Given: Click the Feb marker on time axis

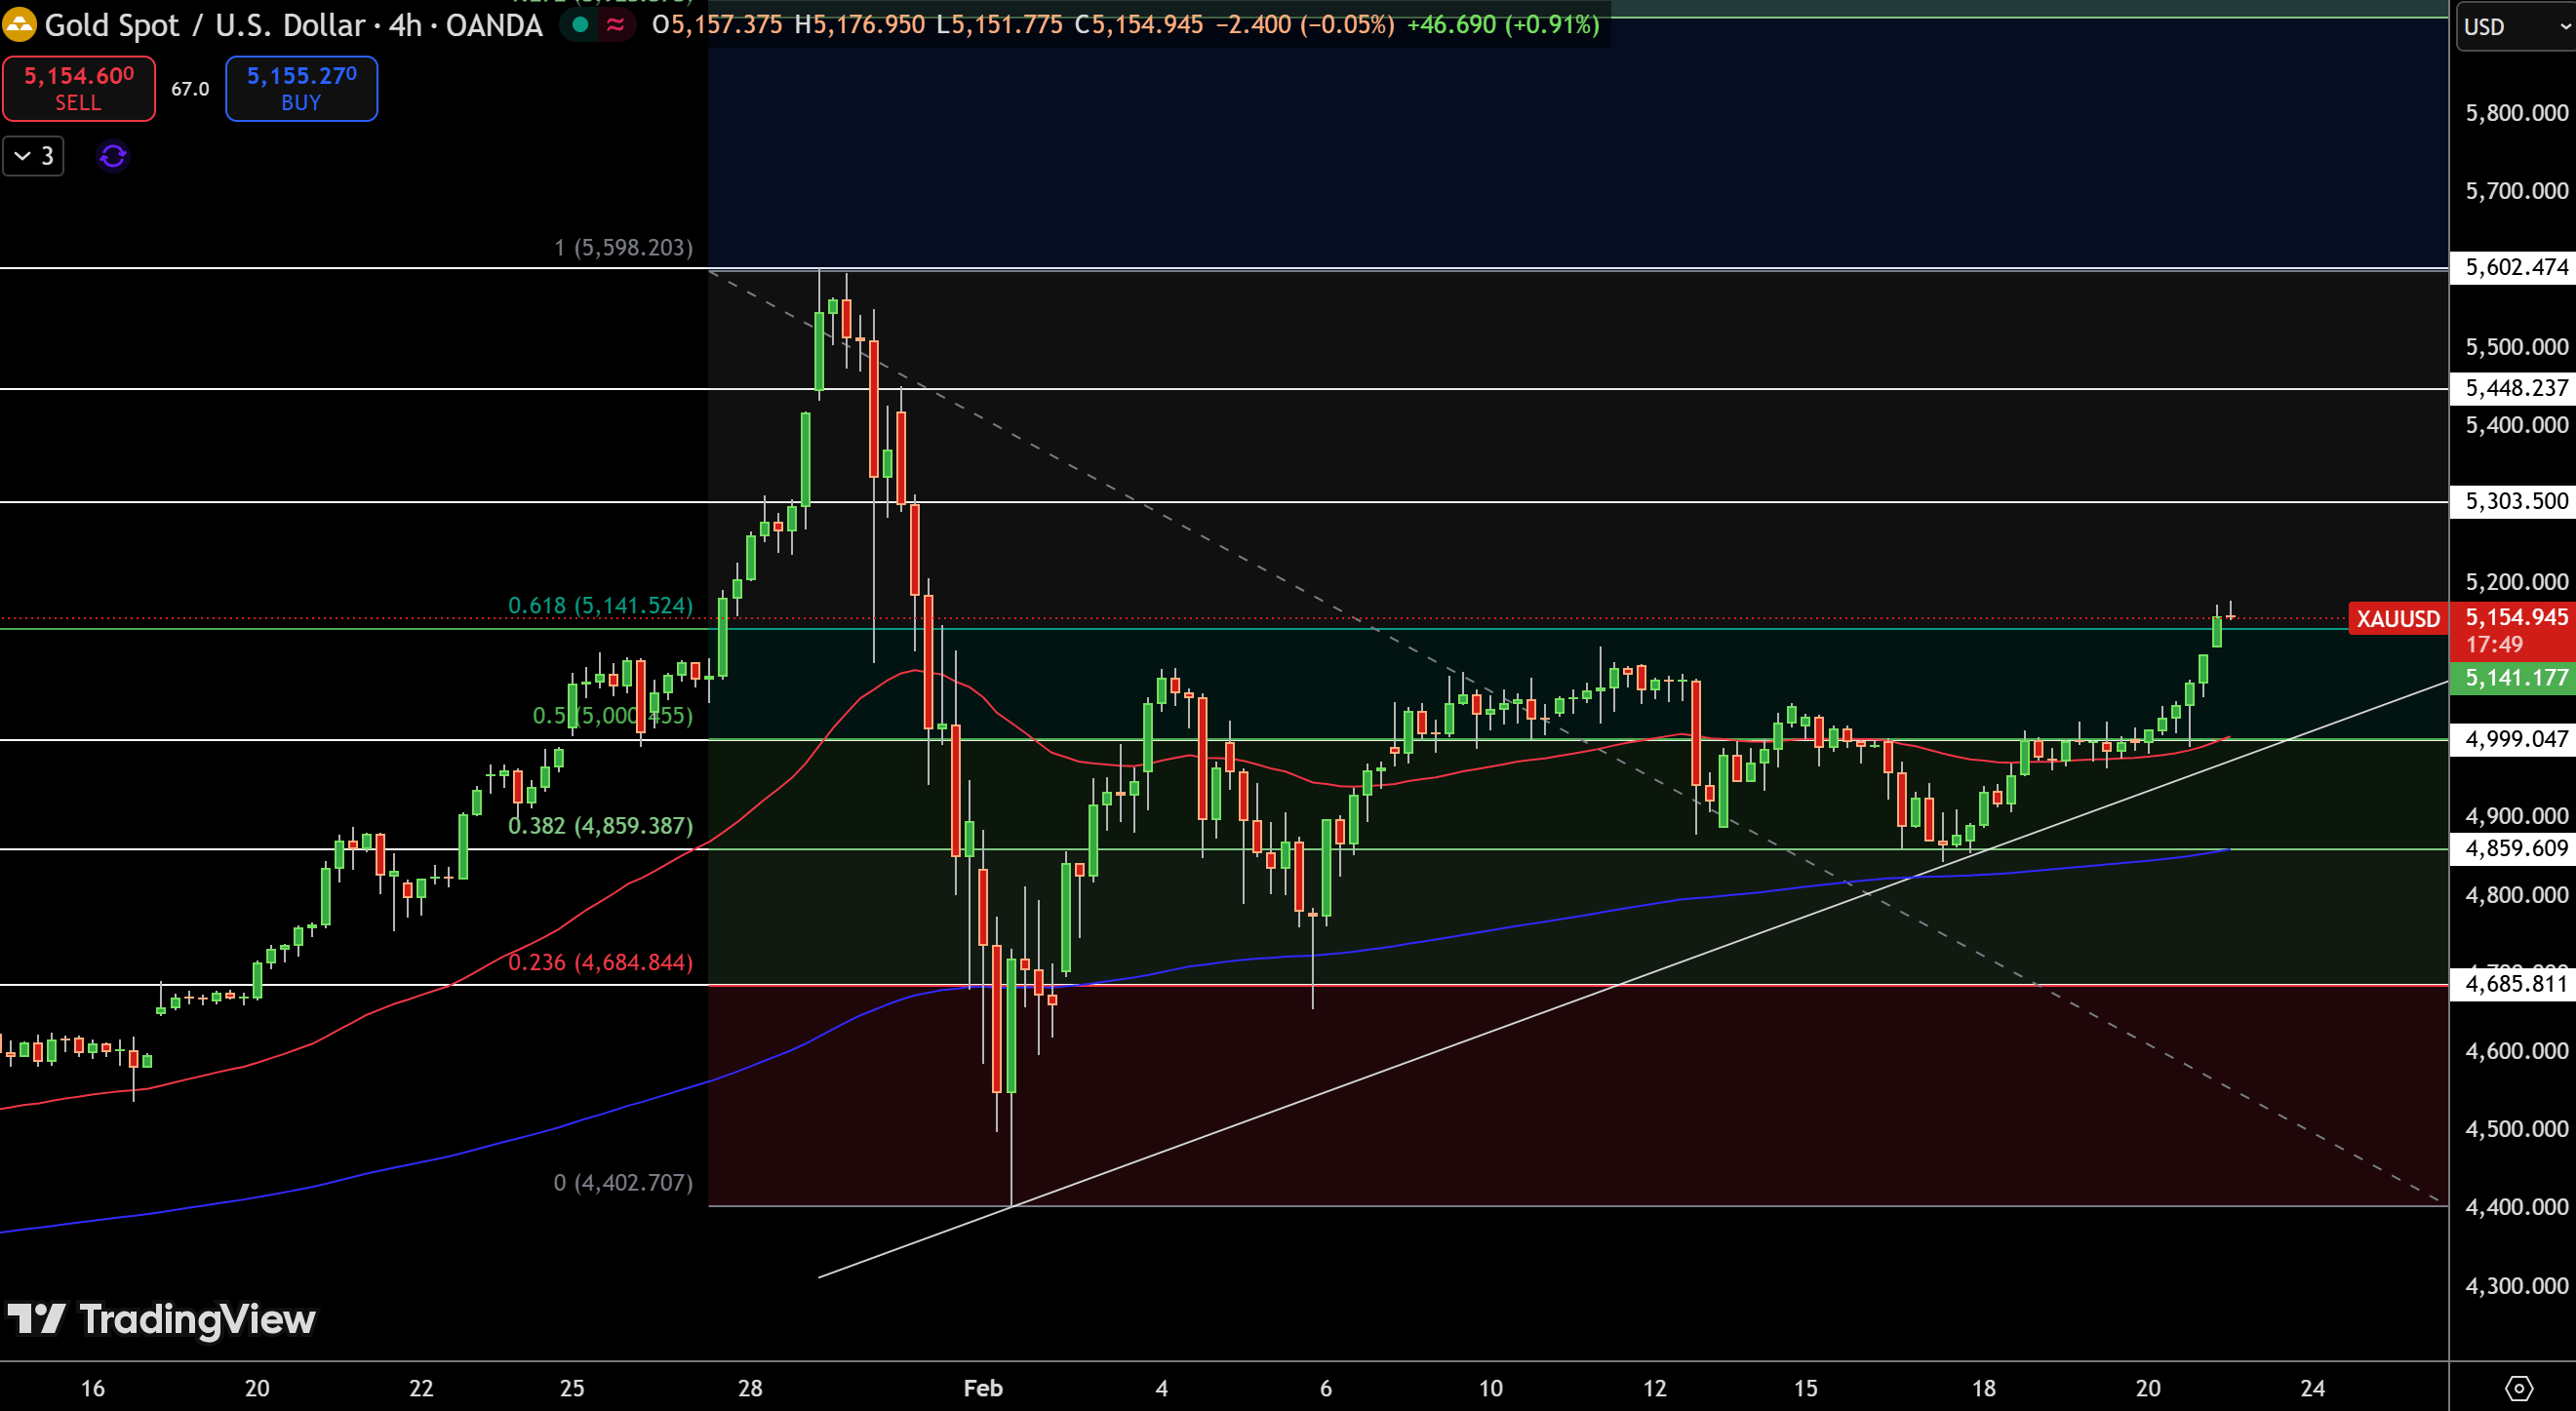Looking at the screenshot, I should [982, 1388].
